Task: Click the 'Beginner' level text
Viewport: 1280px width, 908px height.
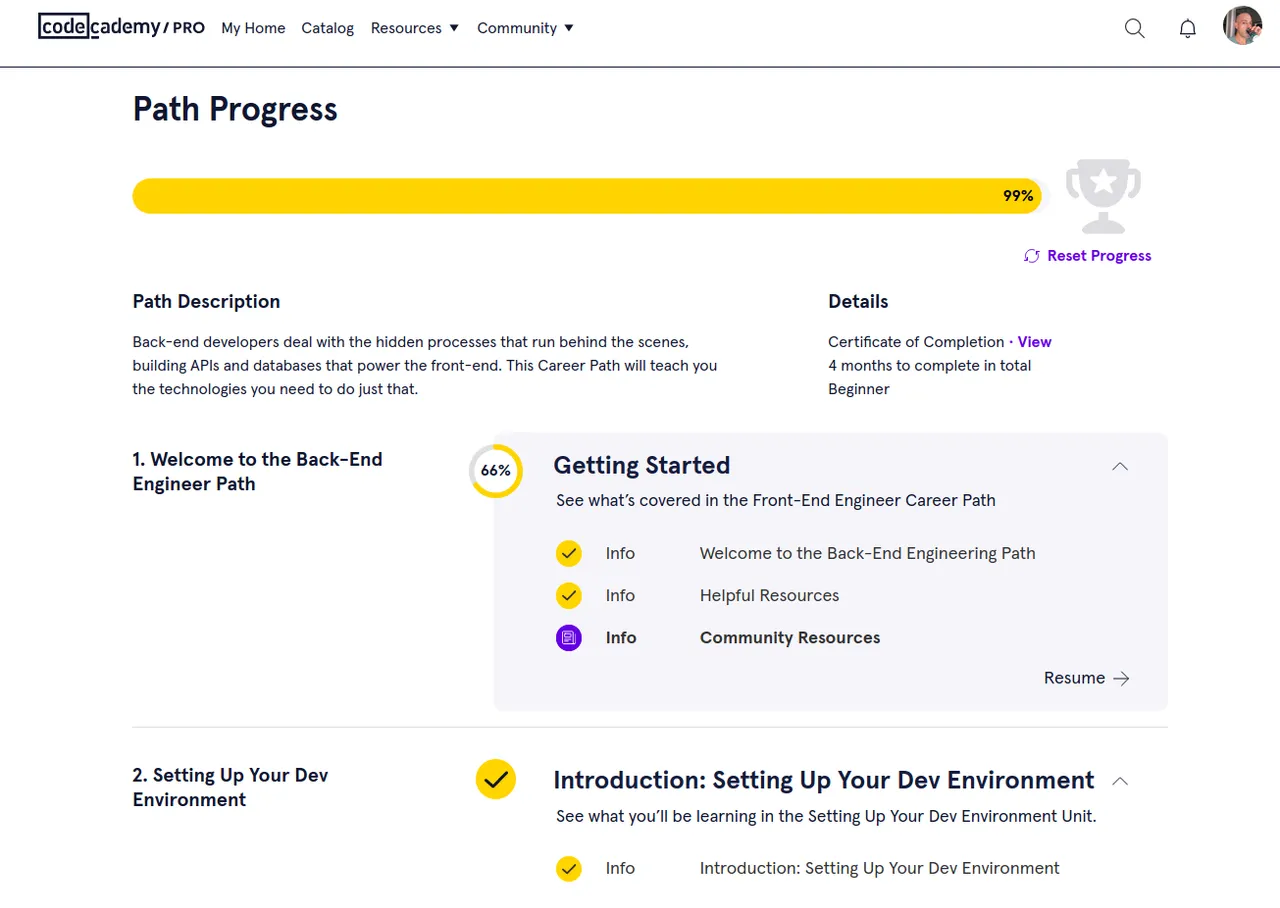Action: (859, 389)
